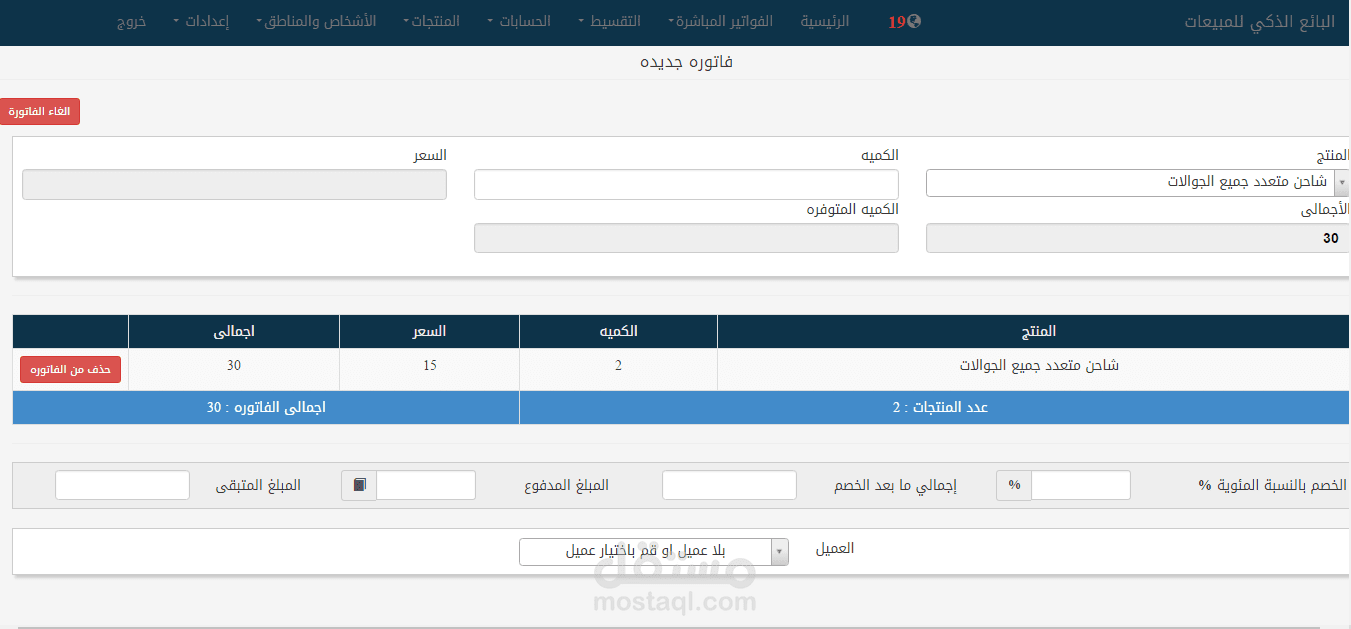Click the المبلغ المتبقى remaining amount field

[x=122, y=485]
